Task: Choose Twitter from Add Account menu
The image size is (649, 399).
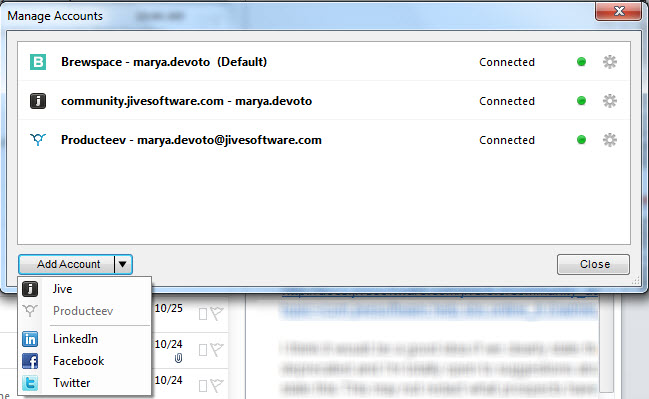Action: pyautogui.click(x=85, y=383)
